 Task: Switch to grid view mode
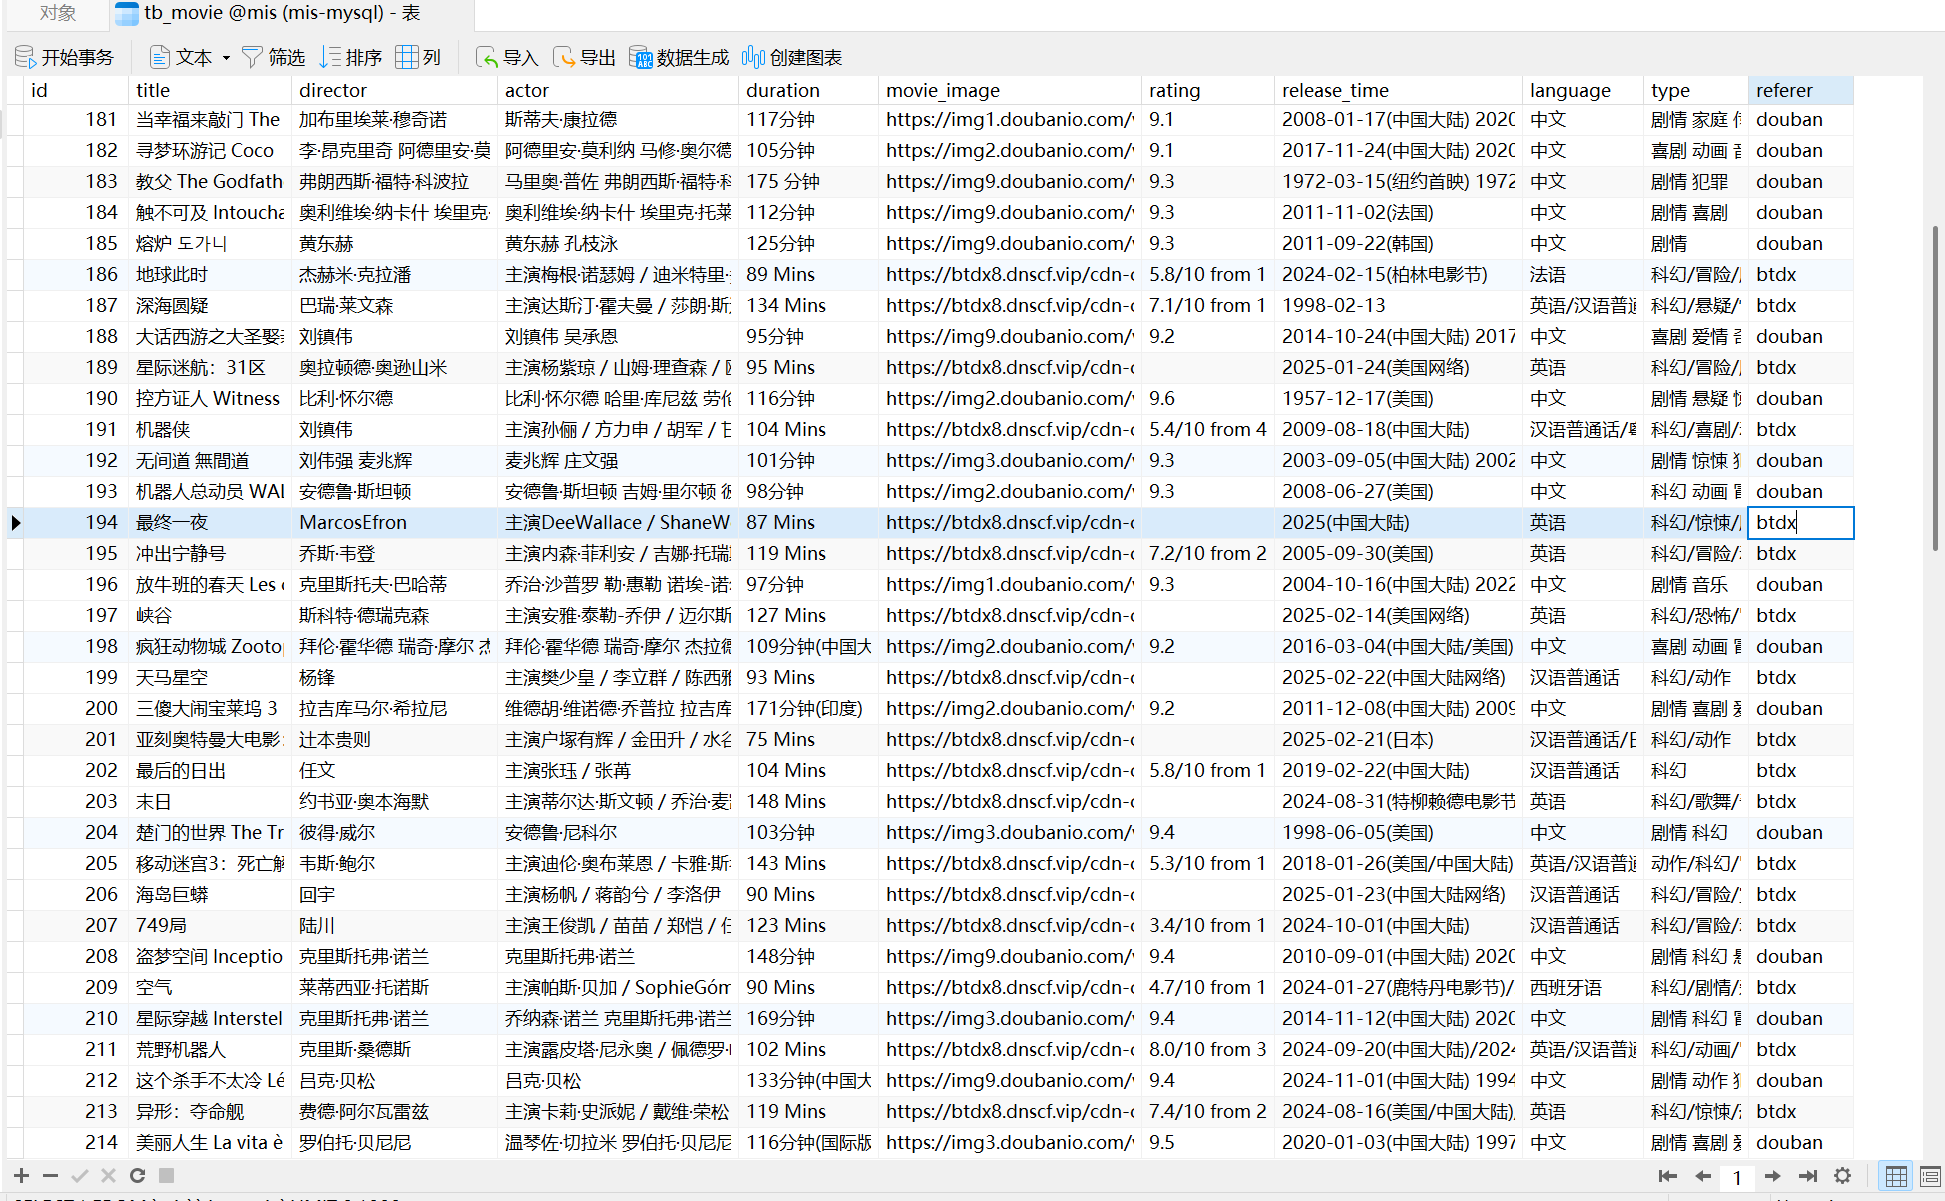point(1895,1176)
